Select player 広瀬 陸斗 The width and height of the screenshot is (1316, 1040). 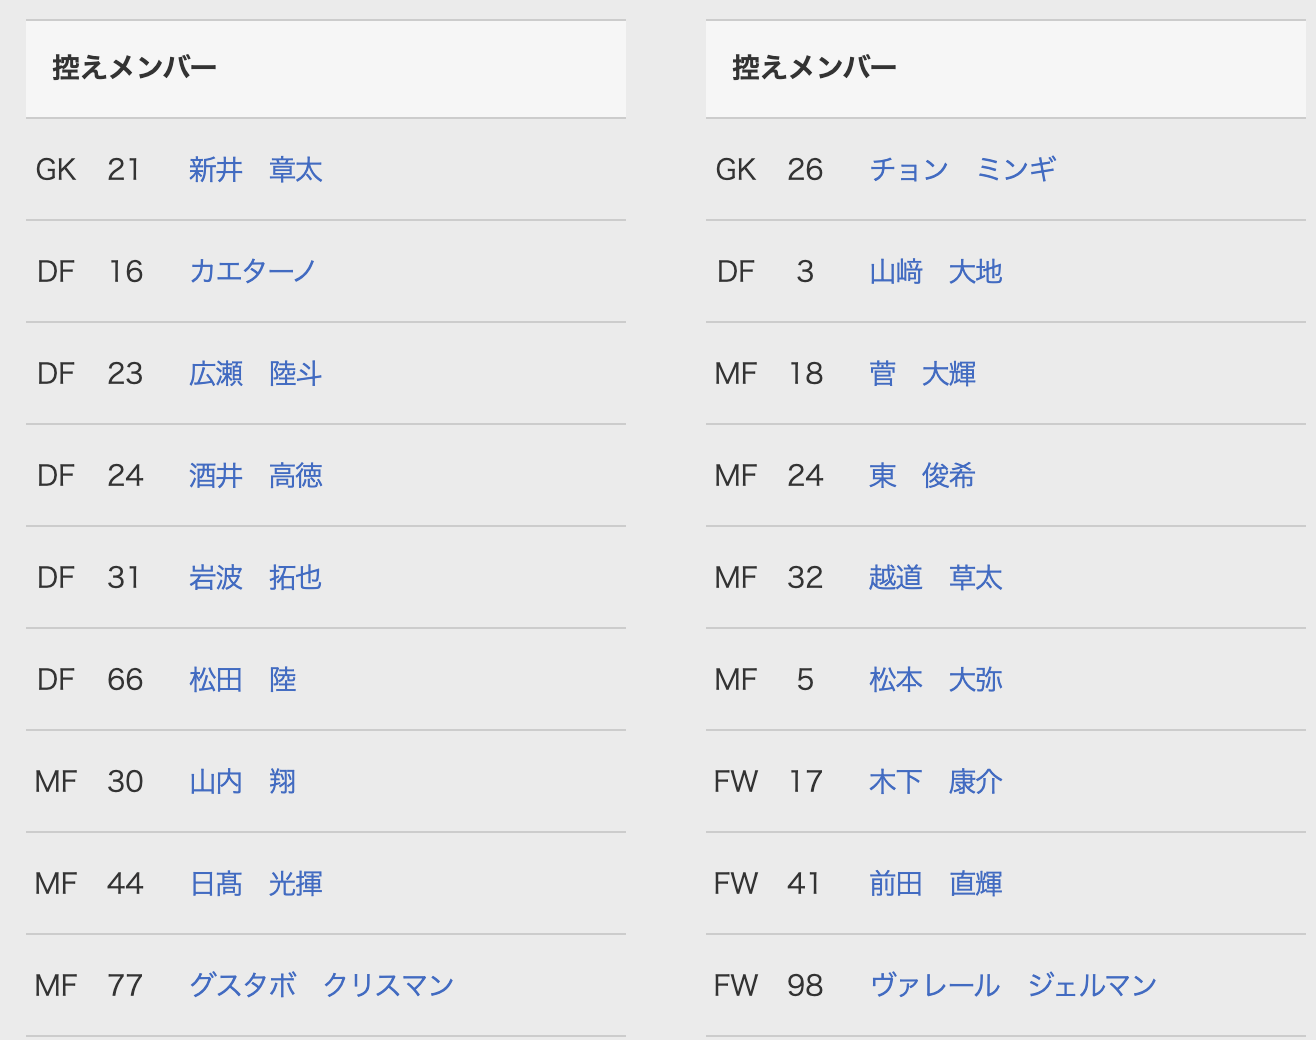click(x=256, y=374)
